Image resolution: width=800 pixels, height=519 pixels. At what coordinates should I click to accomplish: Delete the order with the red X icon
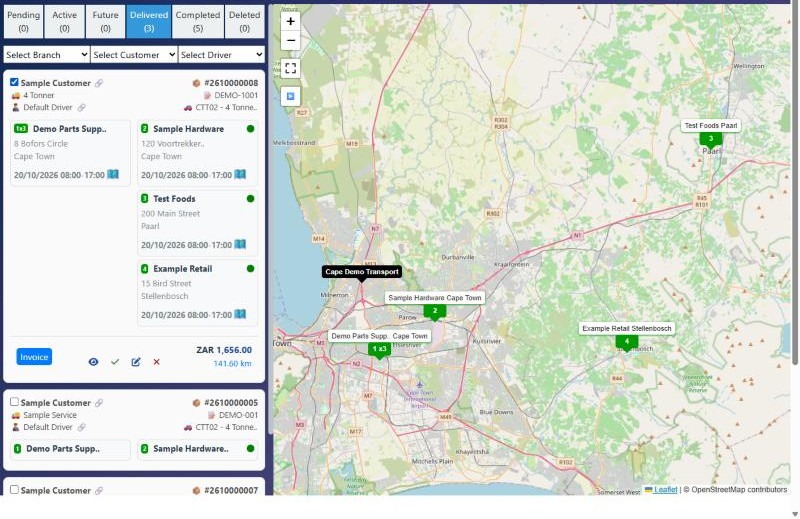157,362
